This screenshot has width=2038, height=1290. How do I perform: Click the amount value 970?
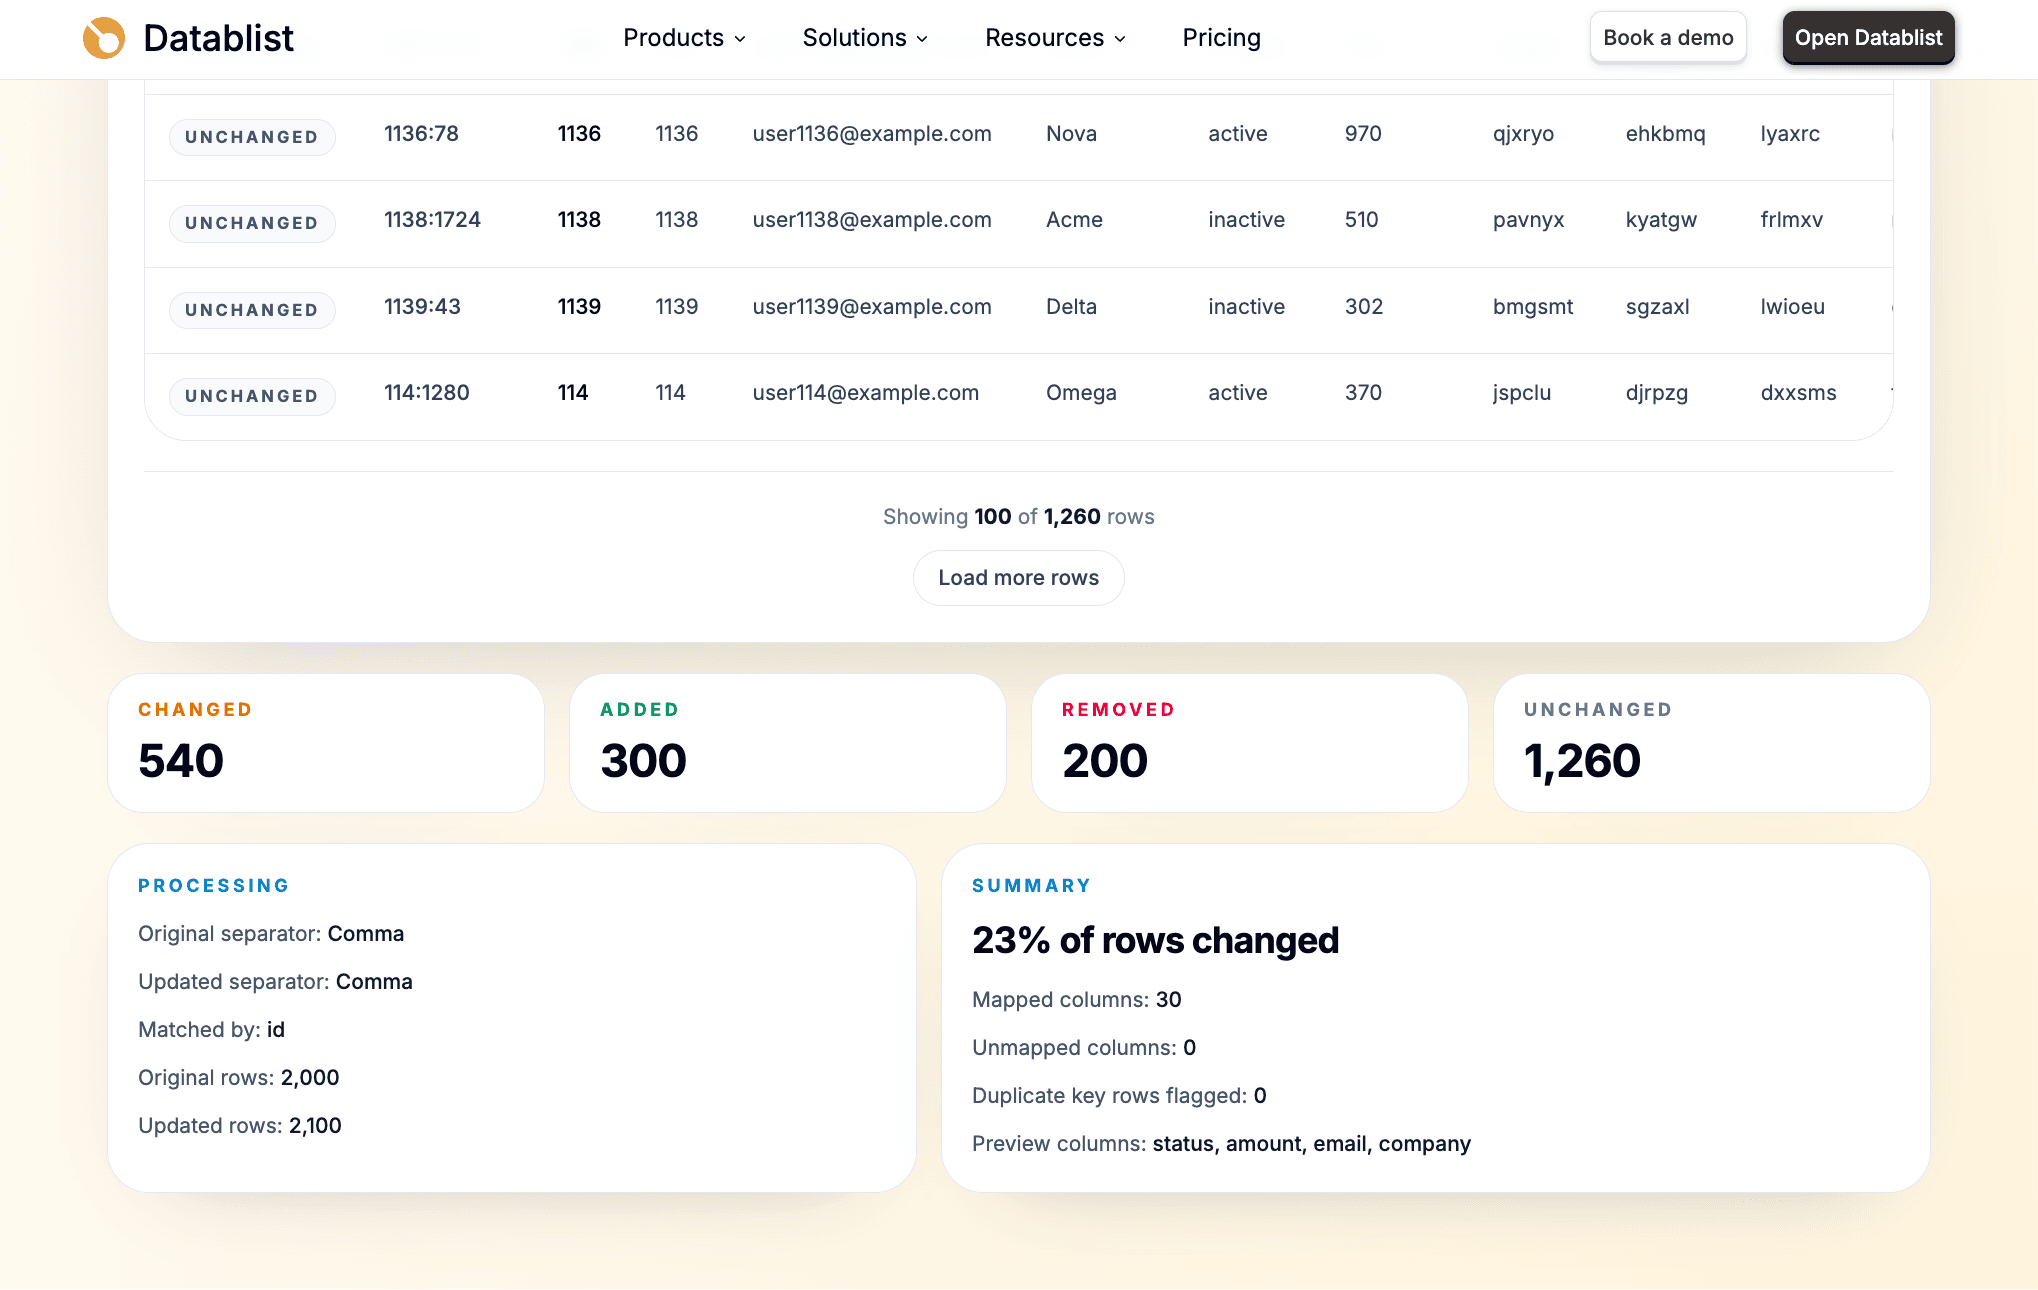tap(1363, 134)
